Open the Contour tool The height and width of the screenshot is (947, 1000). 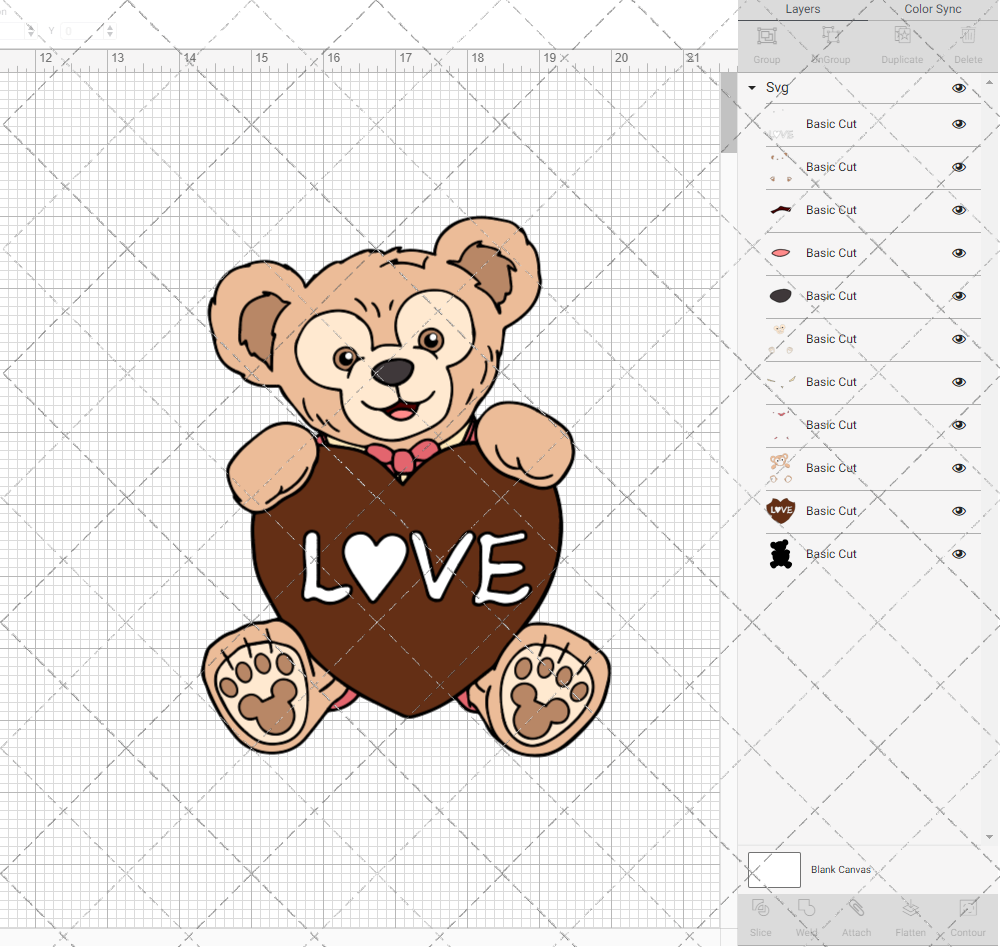point(968,908)
